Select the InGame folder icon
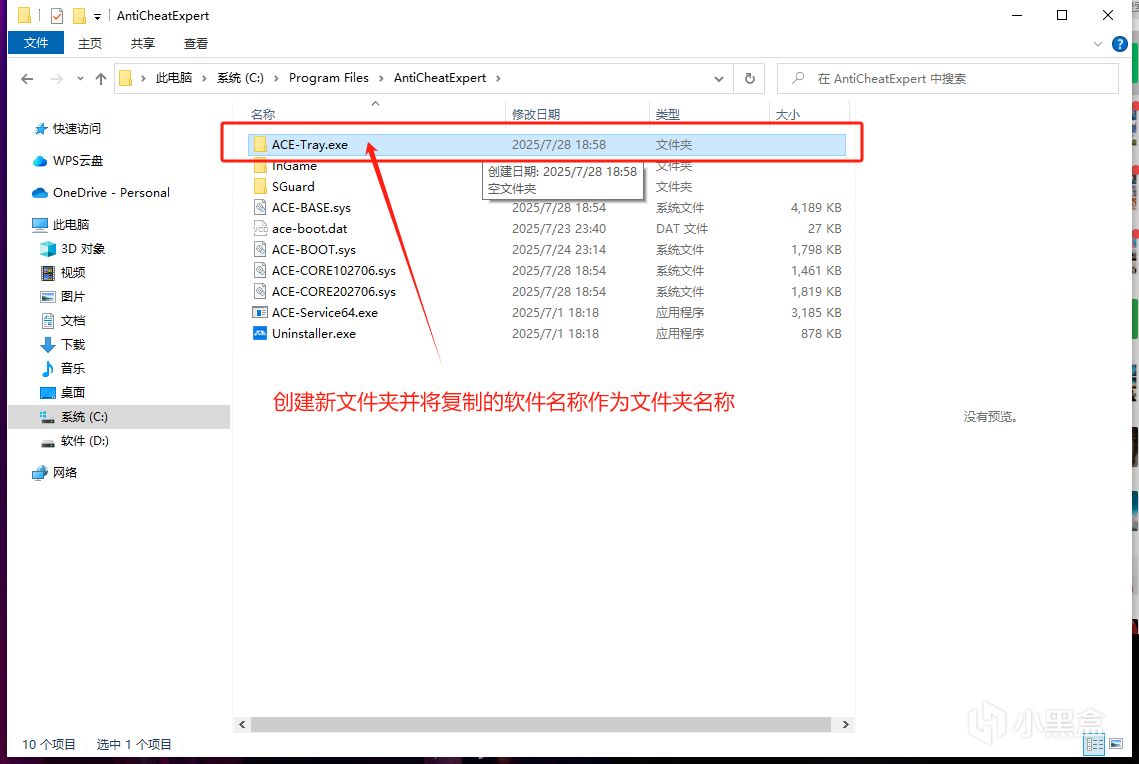This screenshot has width=1139, height=764. (x=260, y=166)
